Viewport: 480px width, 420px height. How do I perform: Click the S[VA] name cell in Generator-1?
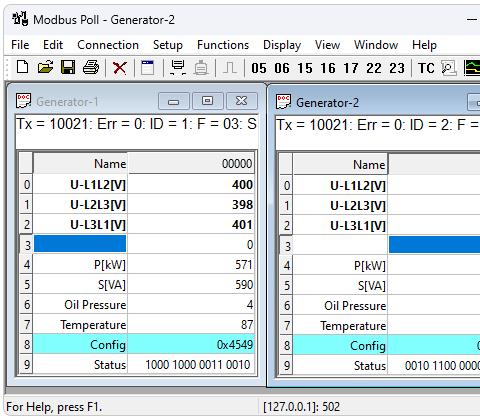(80, 285)
